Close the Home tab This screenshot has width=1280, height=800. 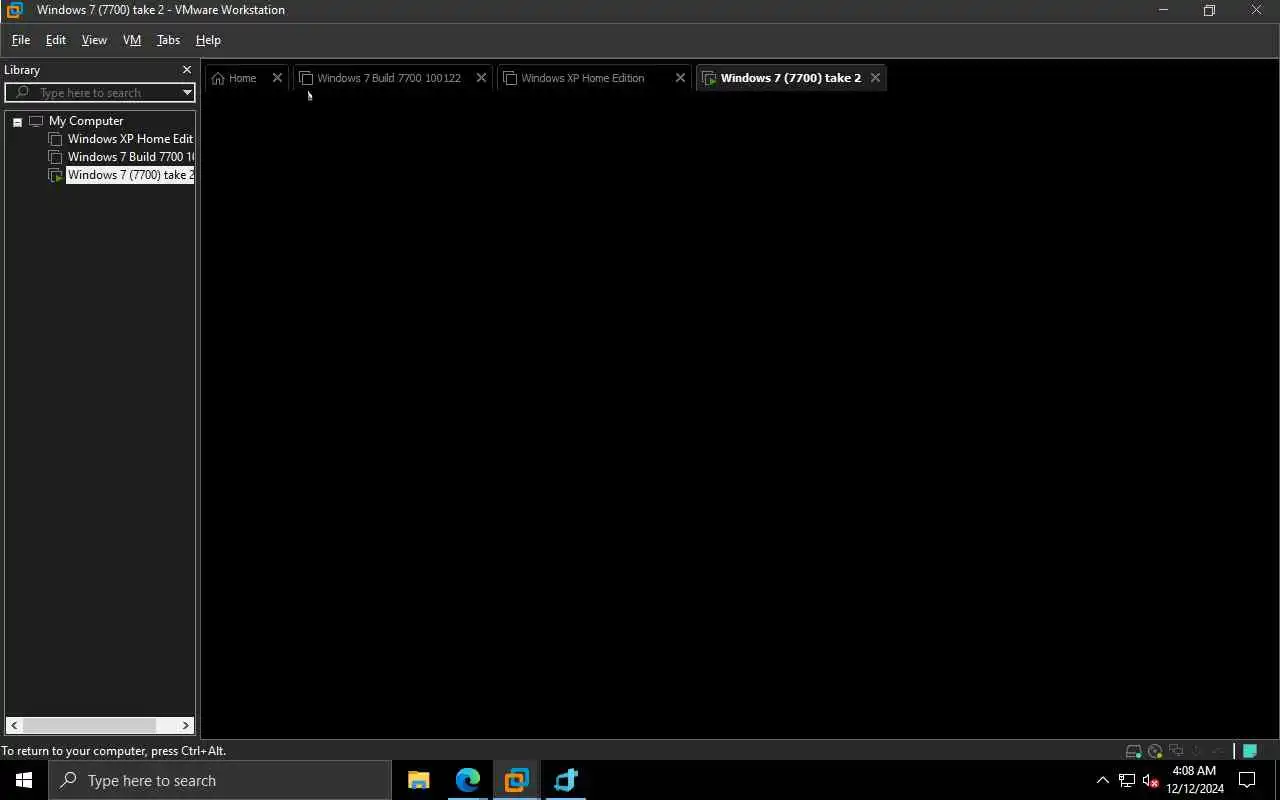[277, 78]
